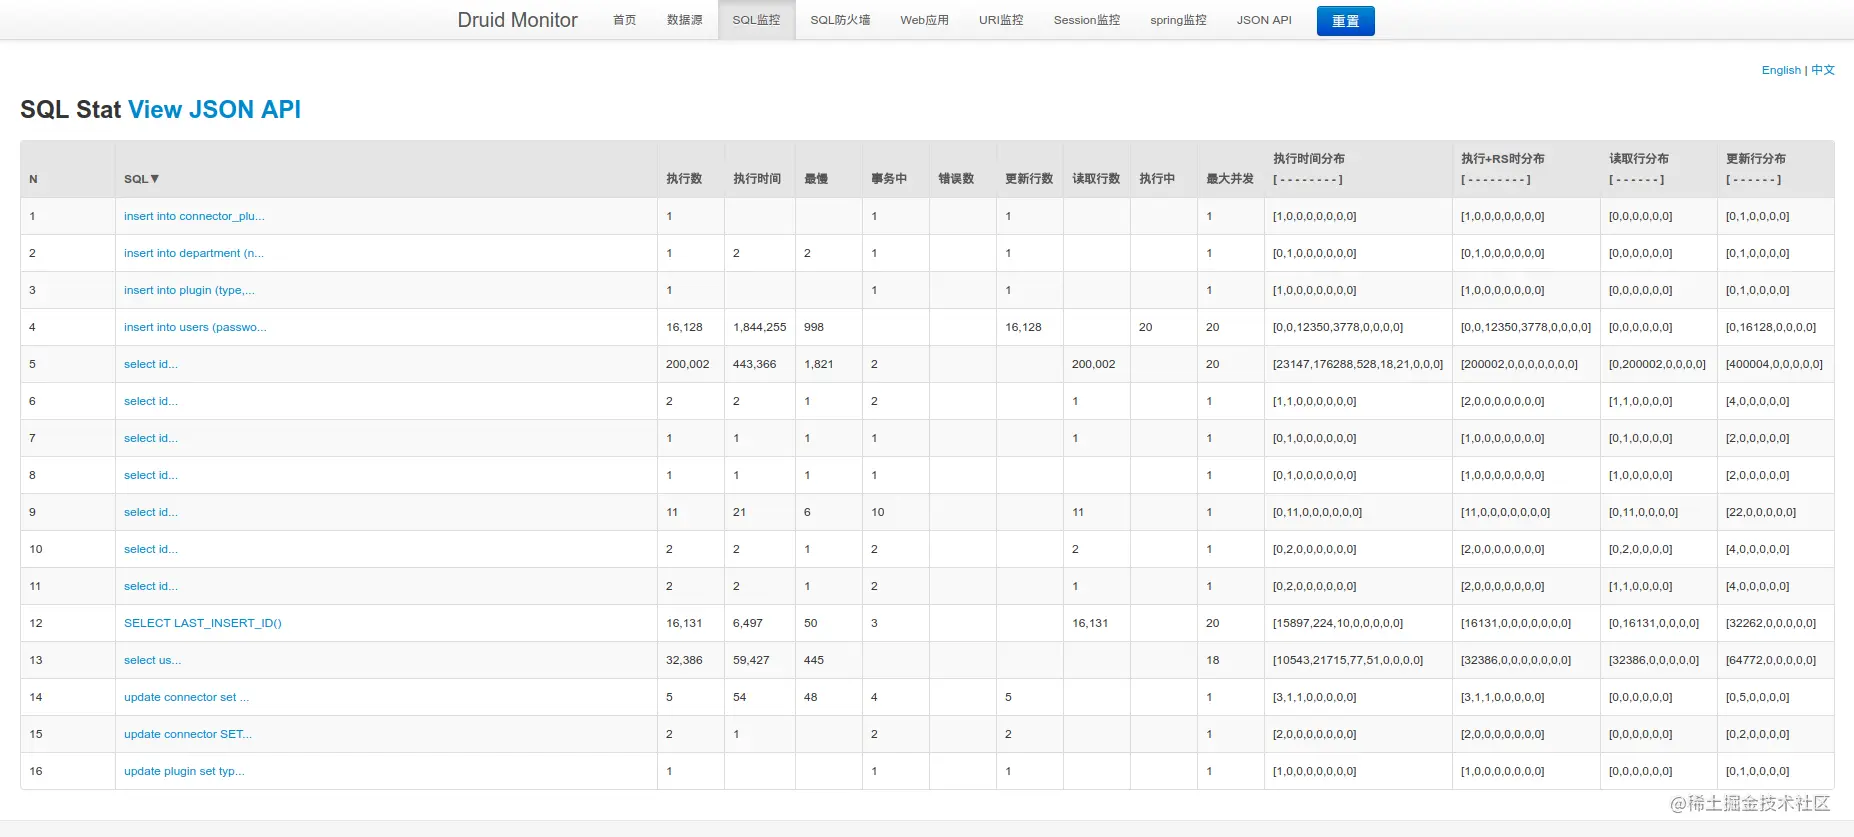Viewport: 1854px width, 837px height.
Task: Open 'select id...' link in row 6
Action: click(151, 401)
